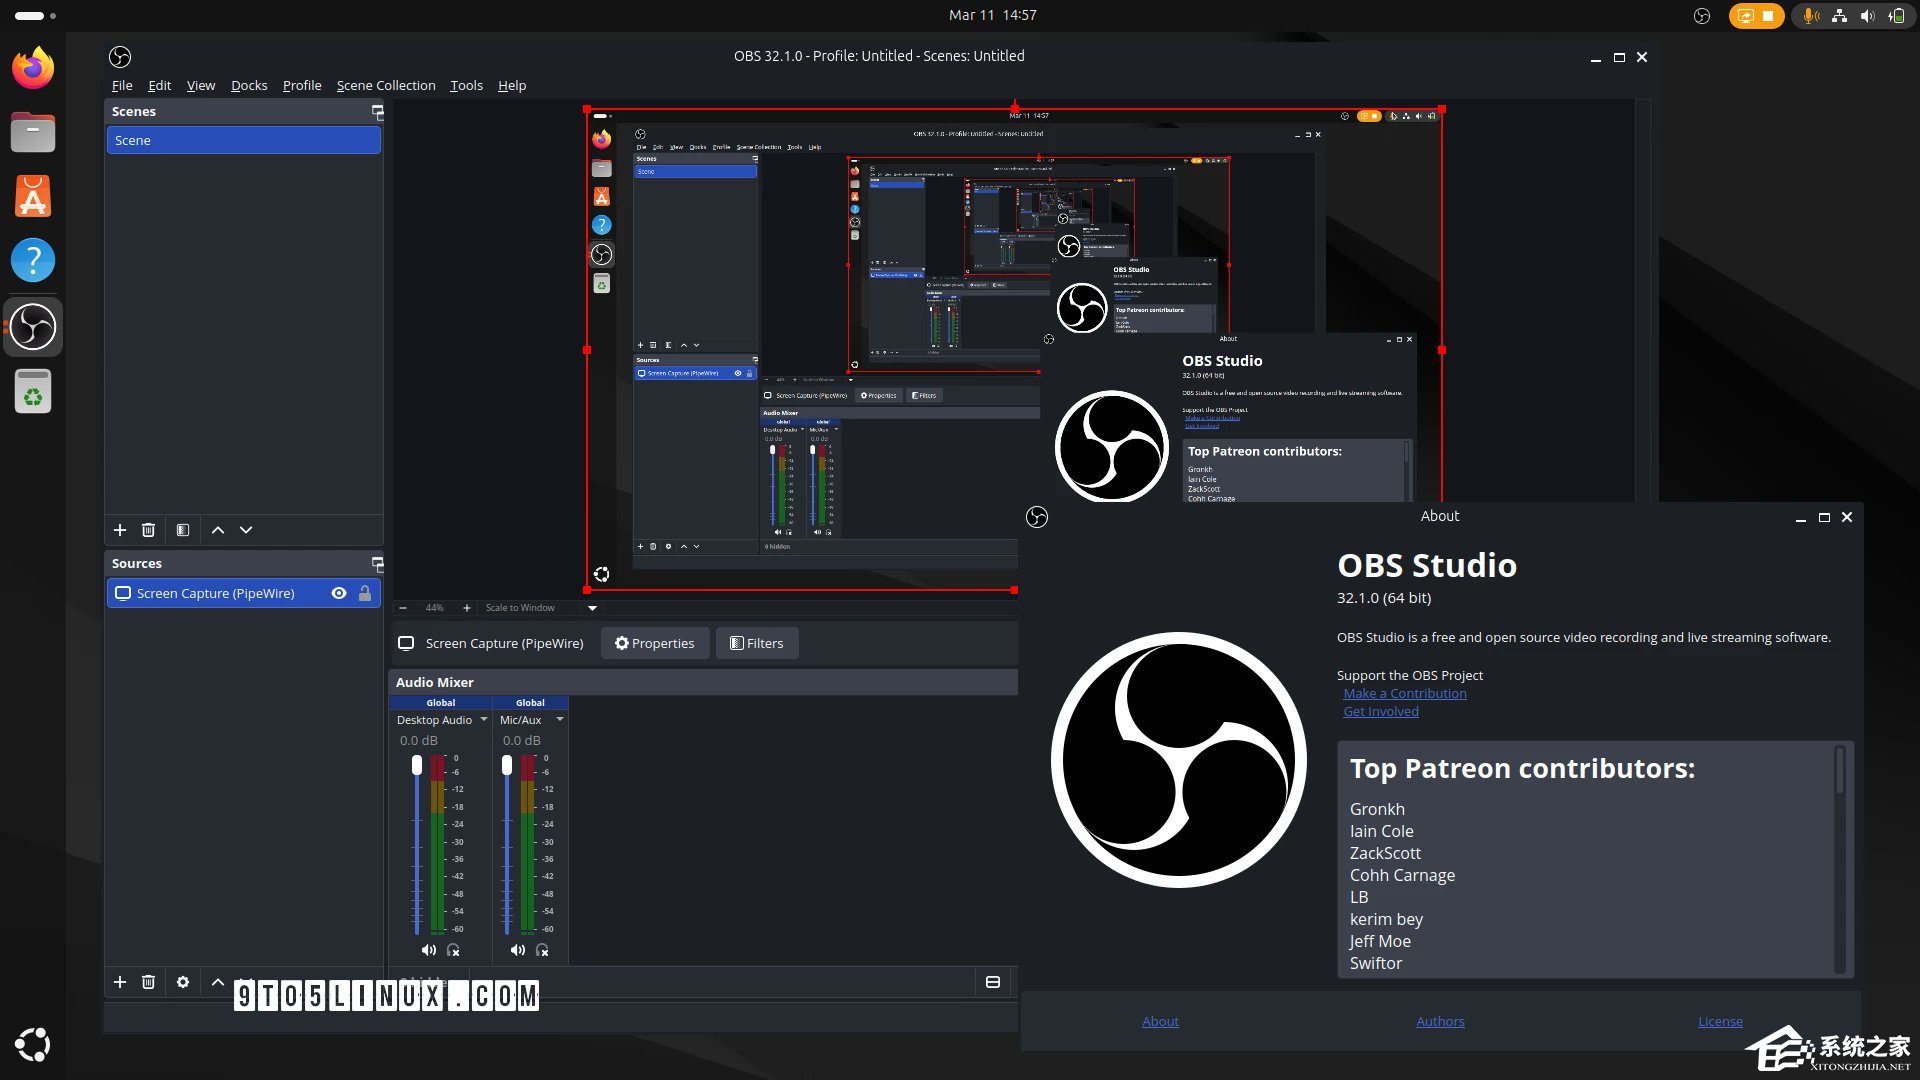Viewport: 1920px width, 1080px height.
Task: Move source up in Sources toolbar
Action: point(218,982)
